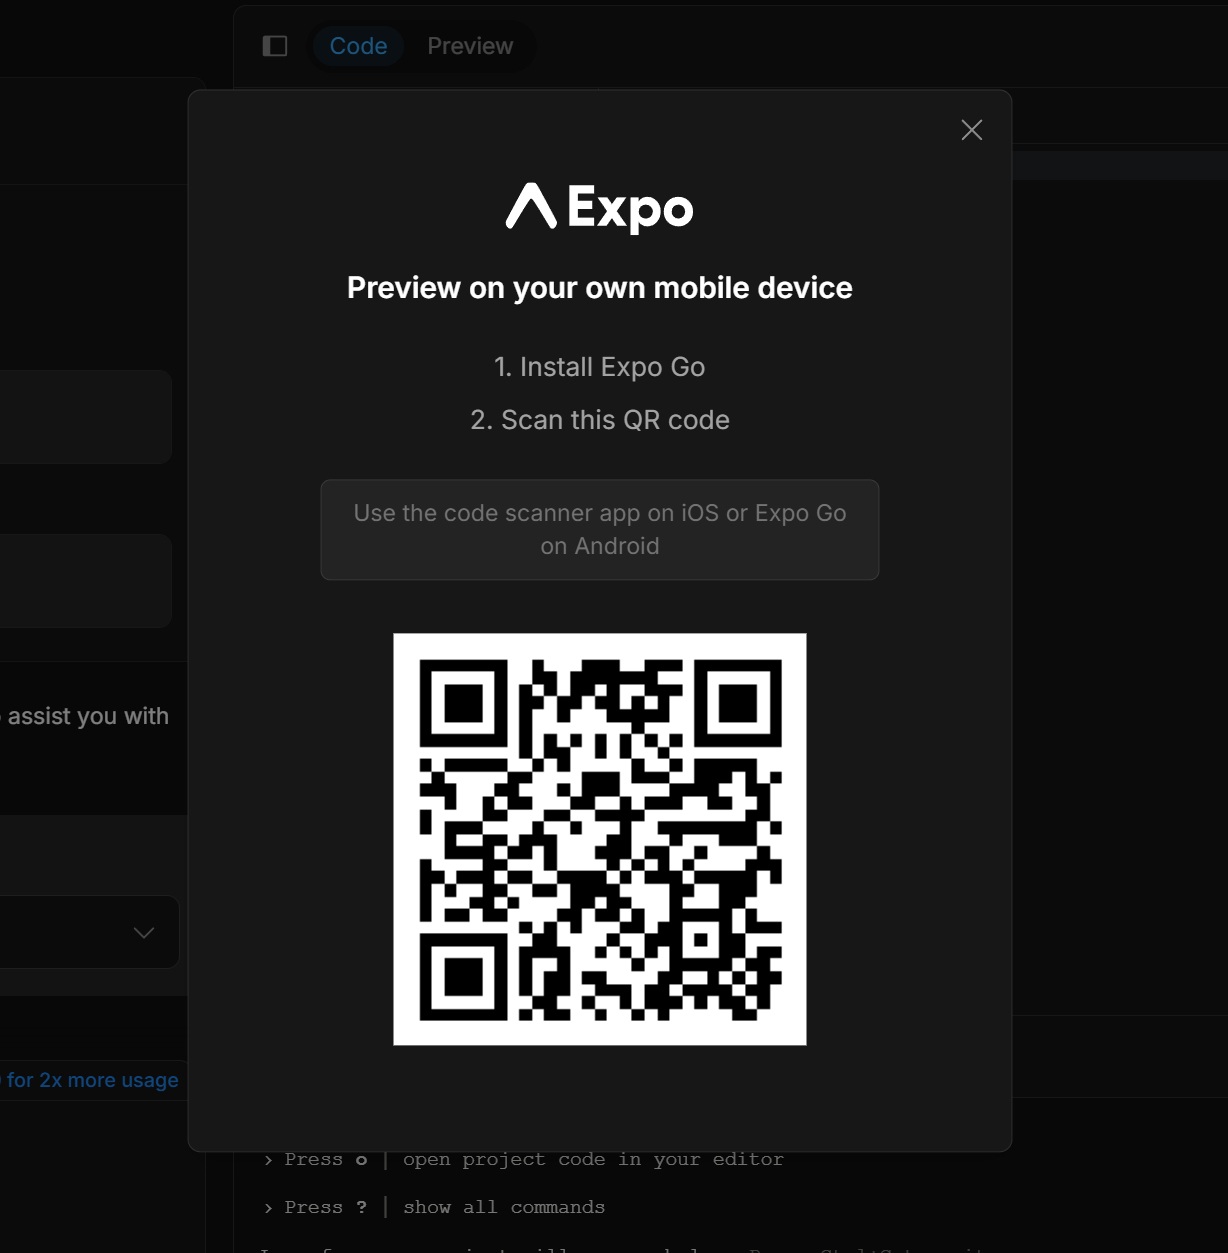Select 'Scan this QR code' step text
Image resolution: width=1228 pixels, height=1253 pixels.
coord(600,420)
